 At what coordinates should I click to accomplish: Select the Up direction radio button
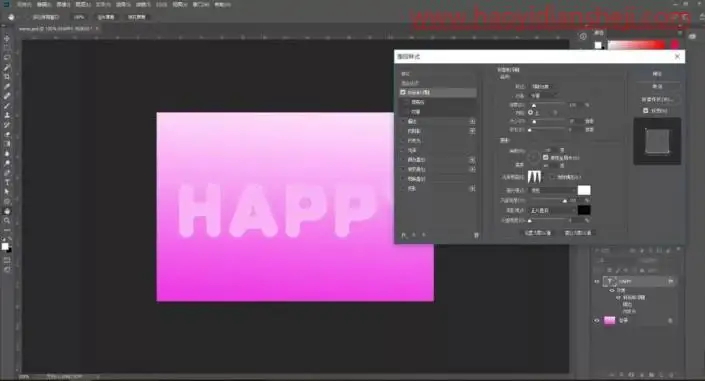click(531, 112)
